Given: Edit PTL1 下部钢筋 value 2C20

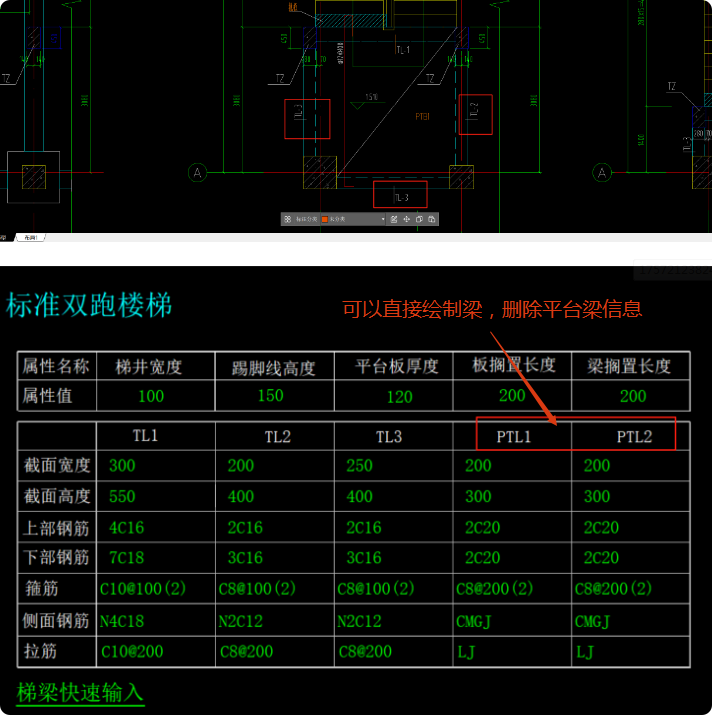Looking at the screenshot, I should point(483,558).
